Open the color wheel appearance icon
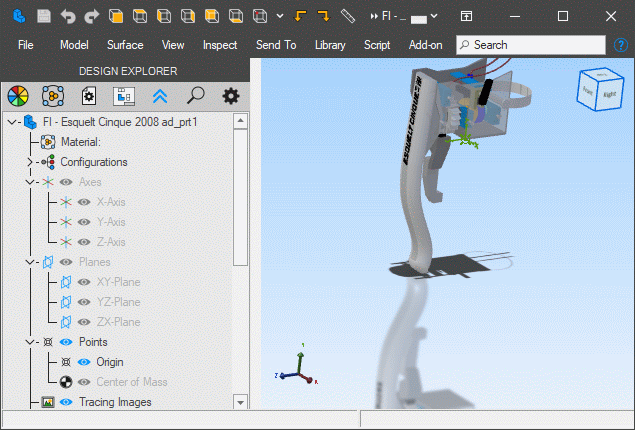 coord(18,96)
